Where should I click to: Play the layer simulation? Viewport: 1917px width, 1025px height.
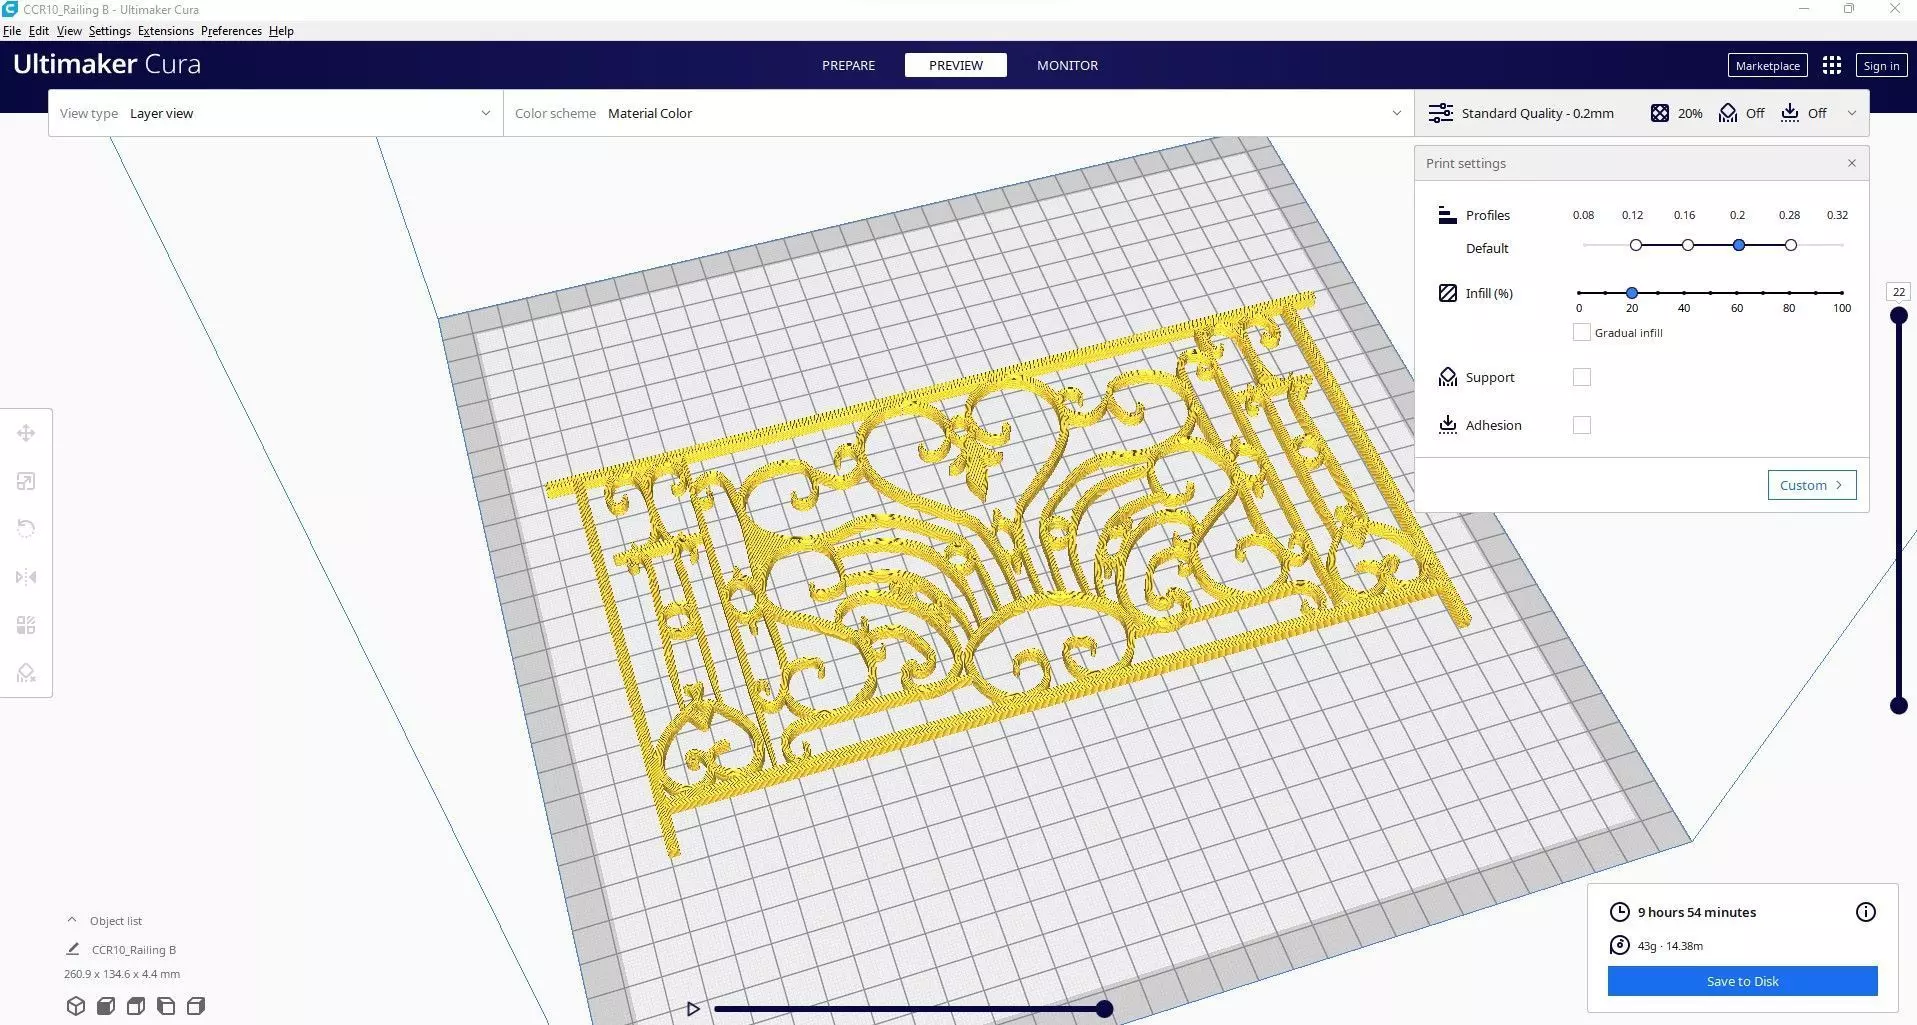(x=693, y=1009)
